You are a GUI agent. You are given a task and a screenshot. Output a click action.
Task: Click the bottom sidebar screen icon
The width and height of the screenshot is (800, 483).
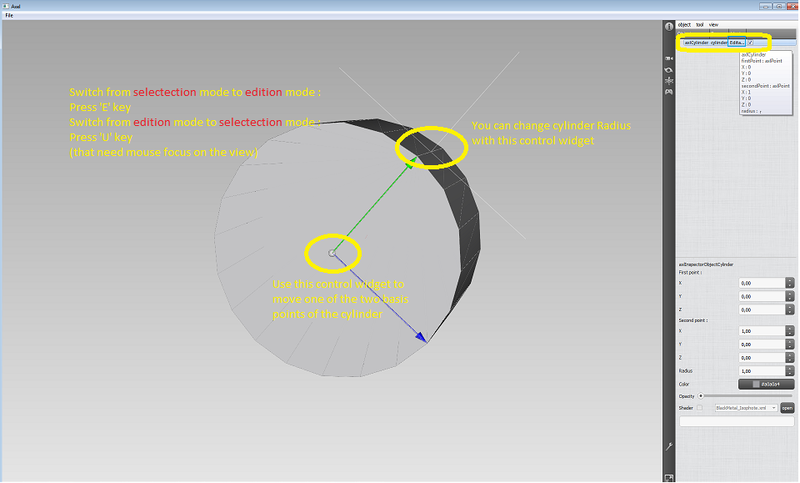(669, 478)
